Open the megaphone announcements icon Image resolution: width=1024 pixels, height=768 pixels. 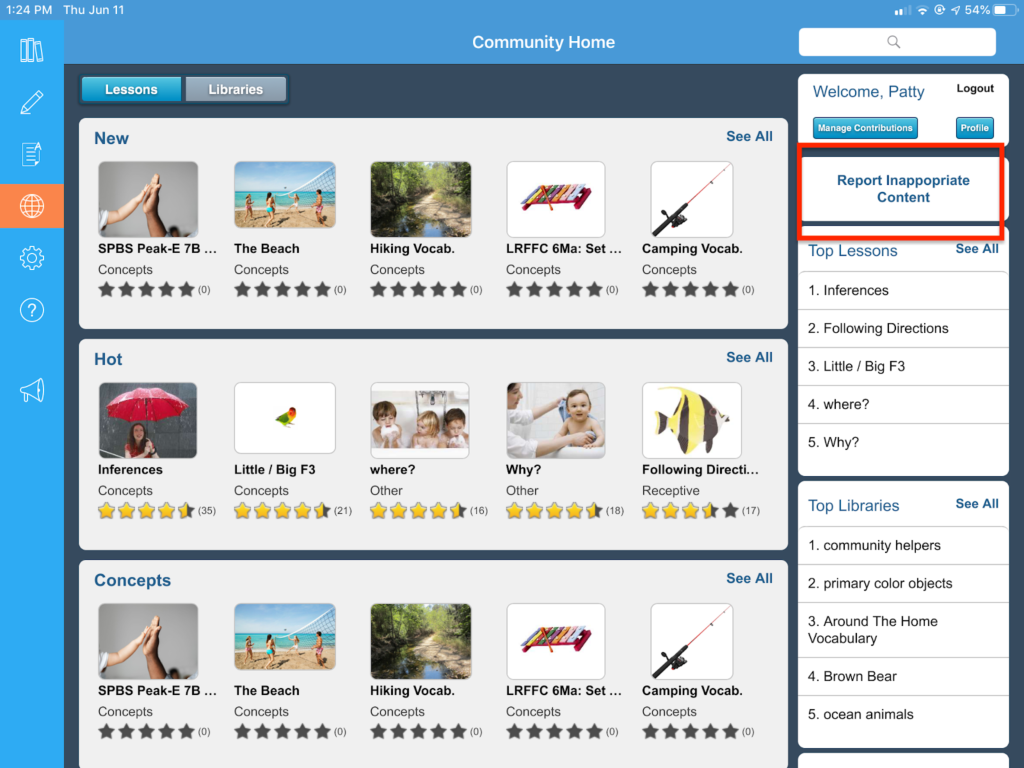(x=31, y=391)
